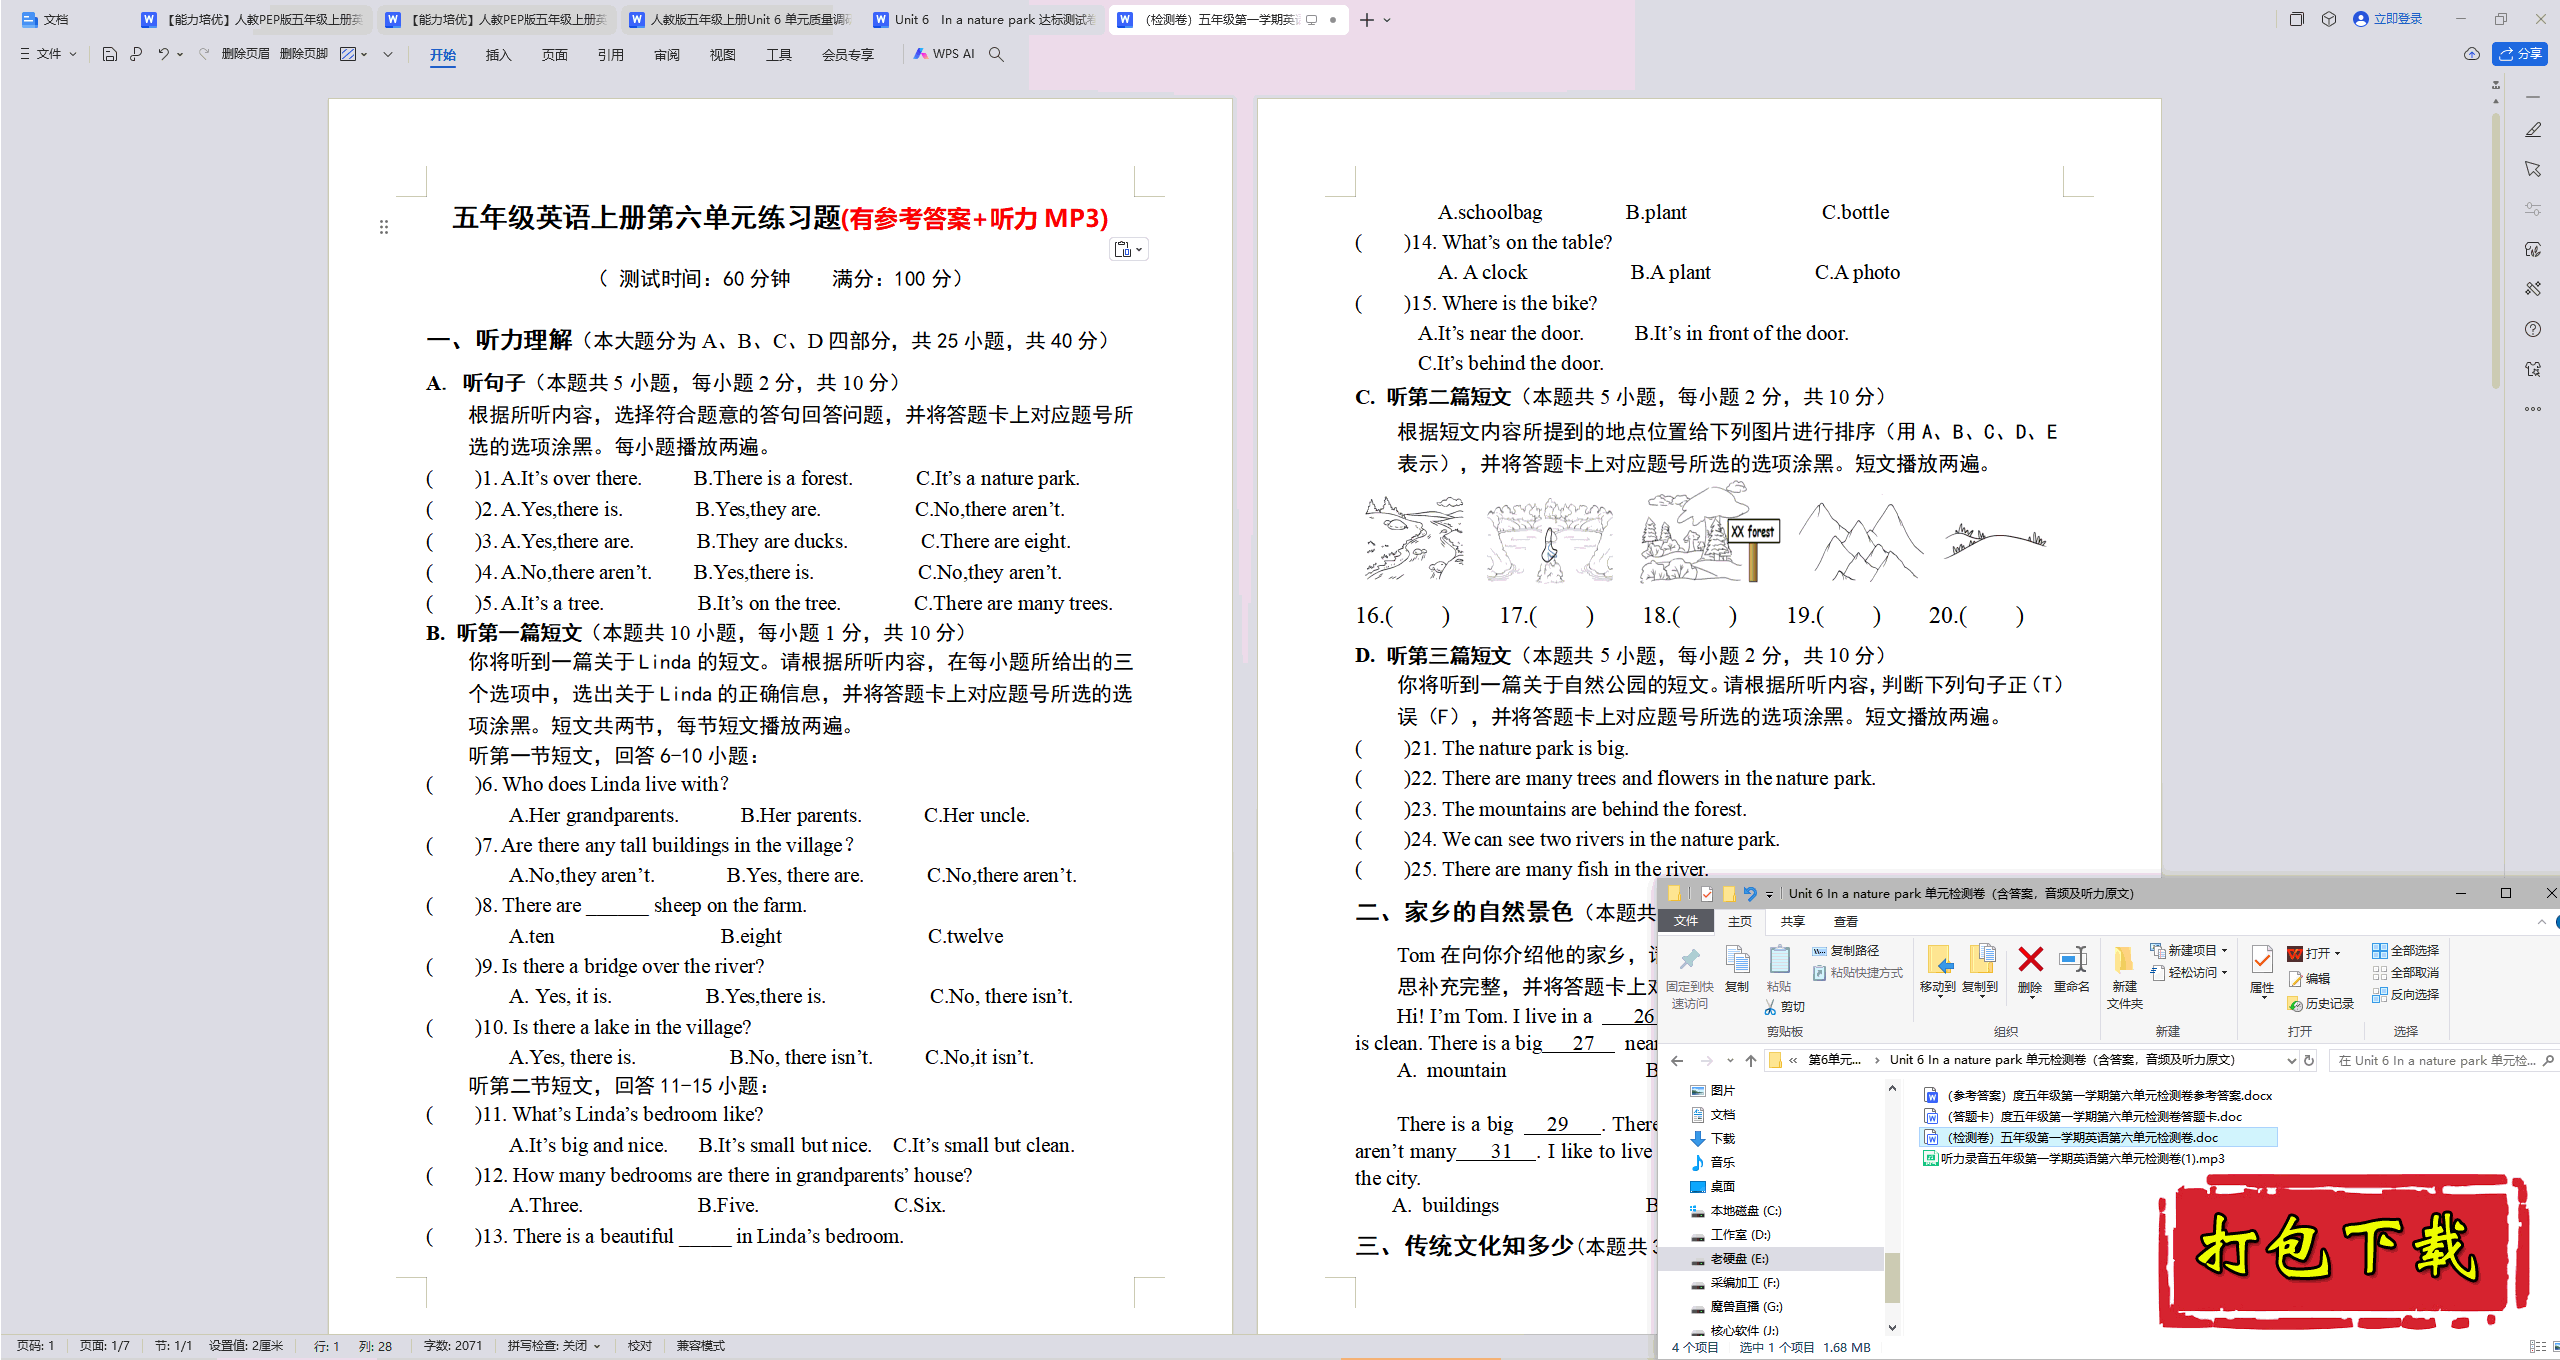2560x1360 pixels.
Task: Click the redo arrow in WPS toolbar
Action: tap(204, 54)
